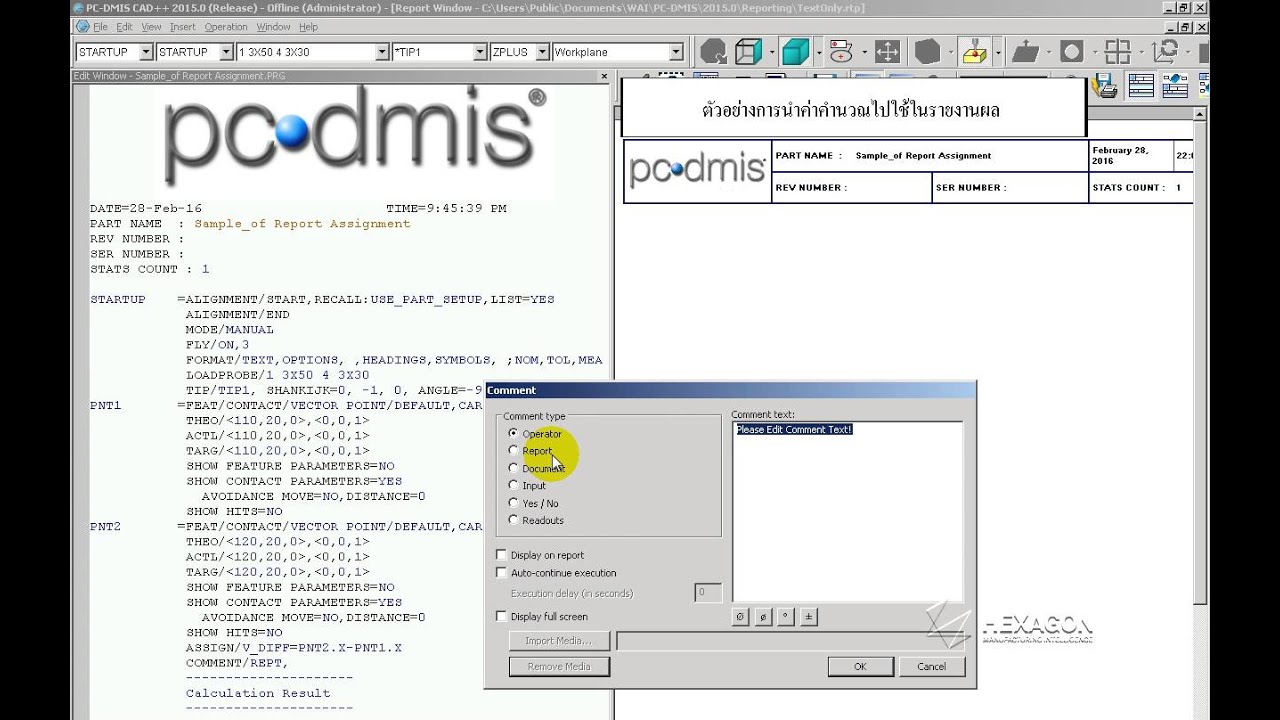This screenshot has height=720, width=1280.
Task: Click the COMMENT/REPT line in edit window
Action: click(236, 663)
